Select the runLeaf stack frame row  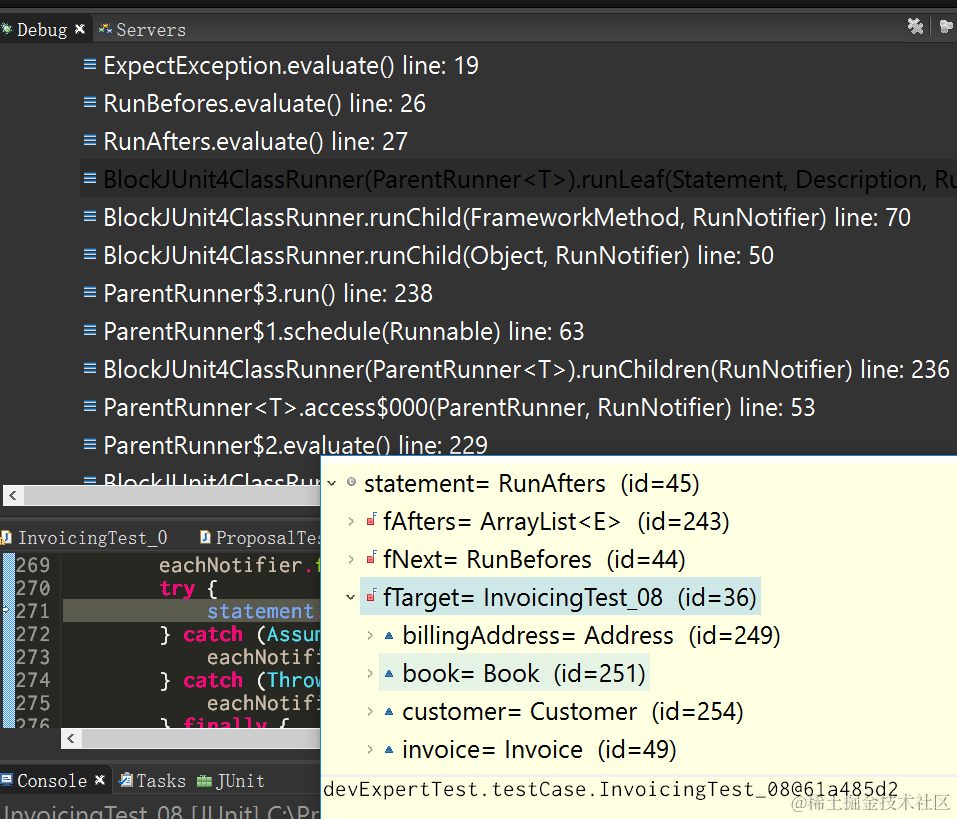coord(518,179)
